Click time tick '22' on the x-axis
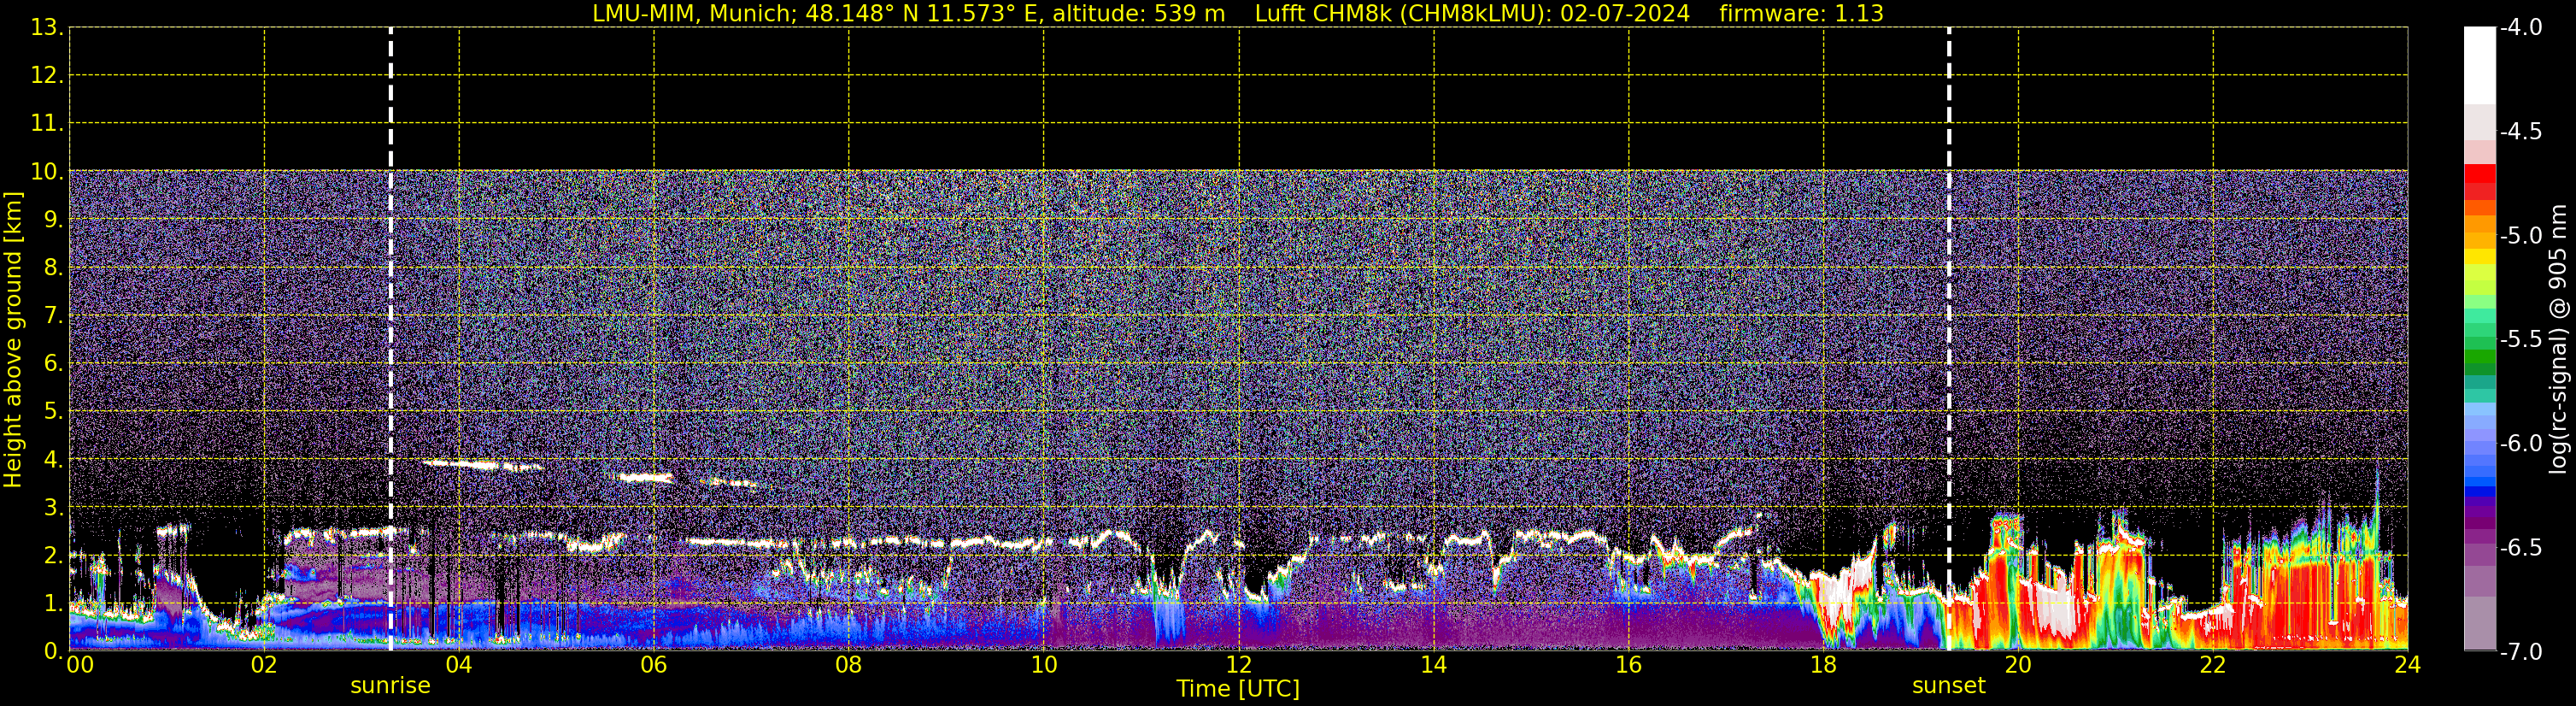 (x=2213, y=665)
